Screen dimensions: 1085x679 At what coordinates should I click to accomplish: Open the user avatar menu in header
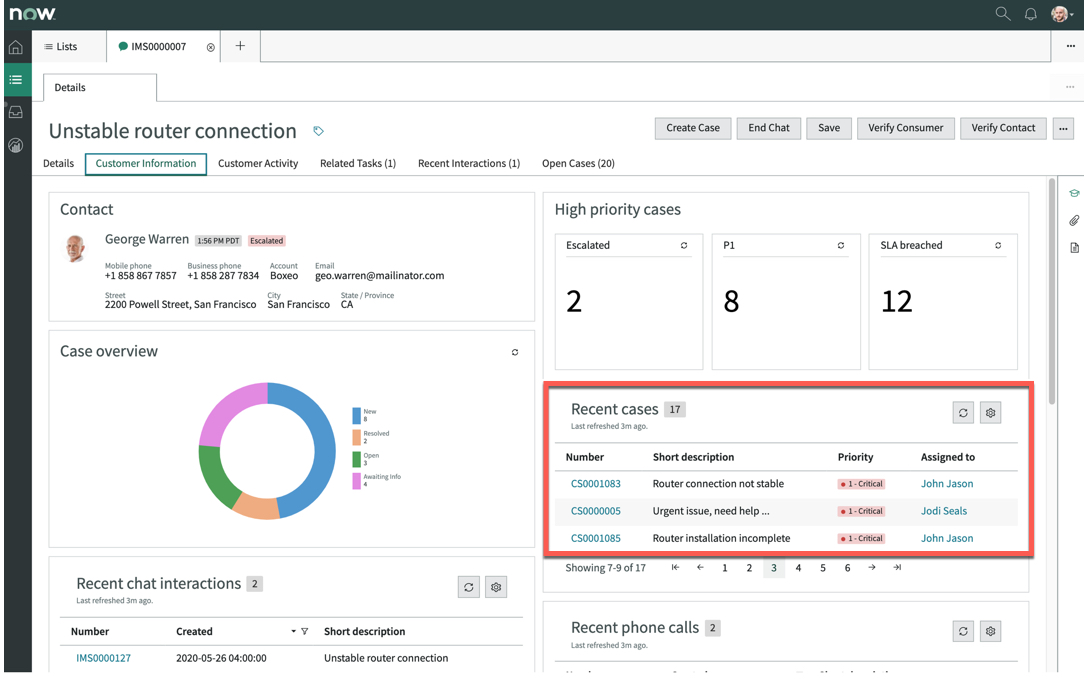coord(1062,14)
